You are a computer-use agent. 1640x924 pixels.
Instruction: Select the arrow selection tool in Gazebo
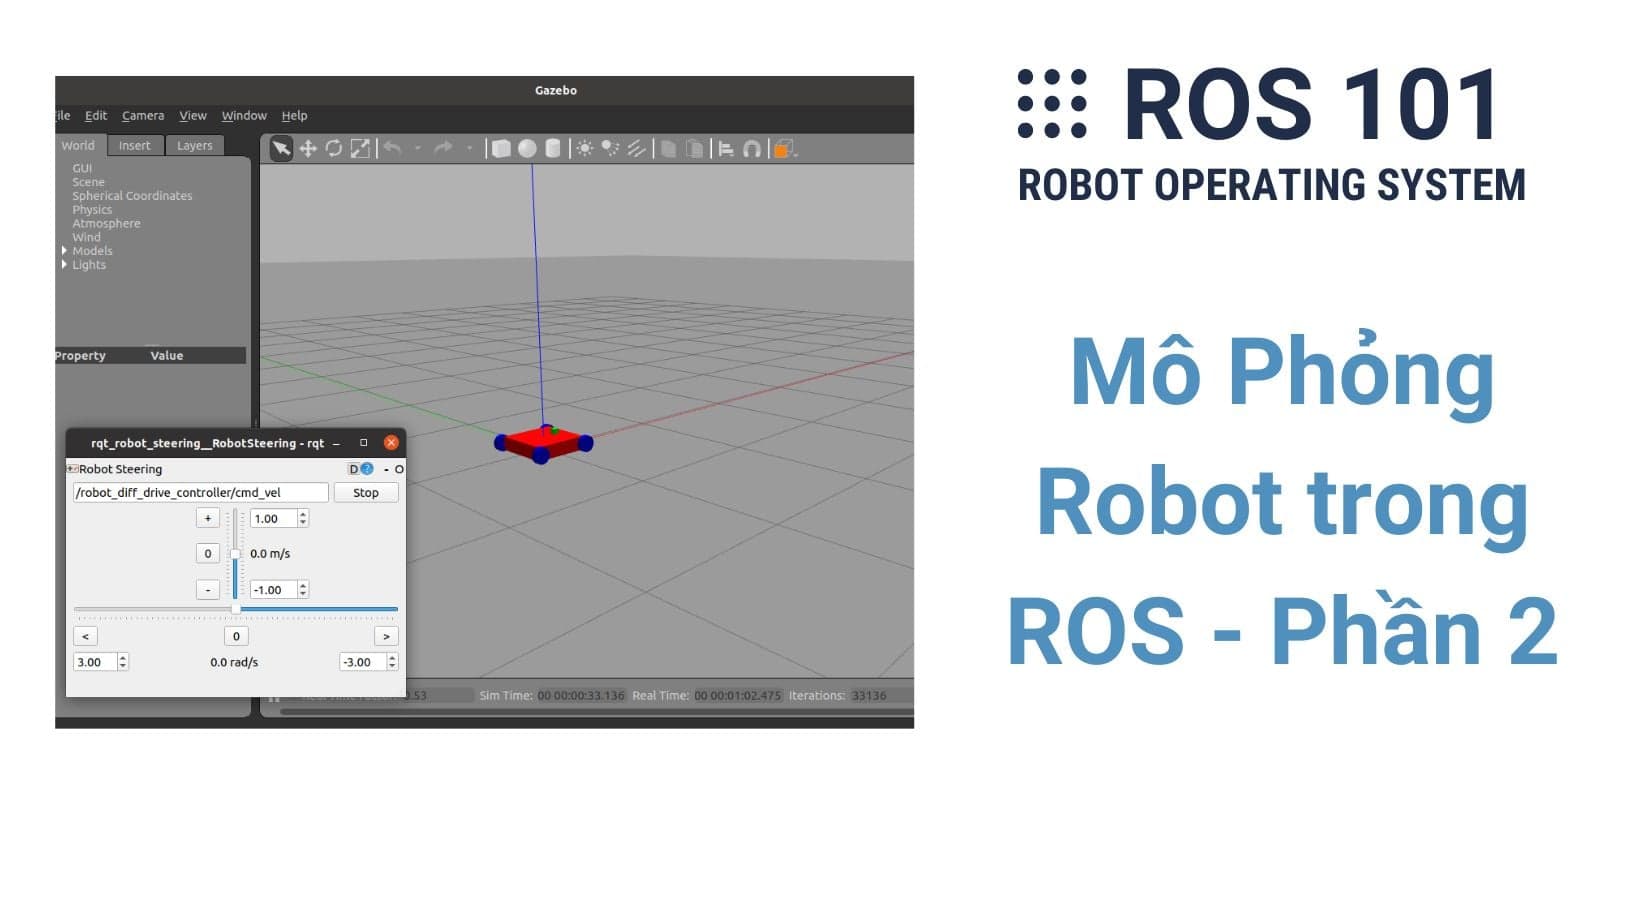[x=279, y=148]
